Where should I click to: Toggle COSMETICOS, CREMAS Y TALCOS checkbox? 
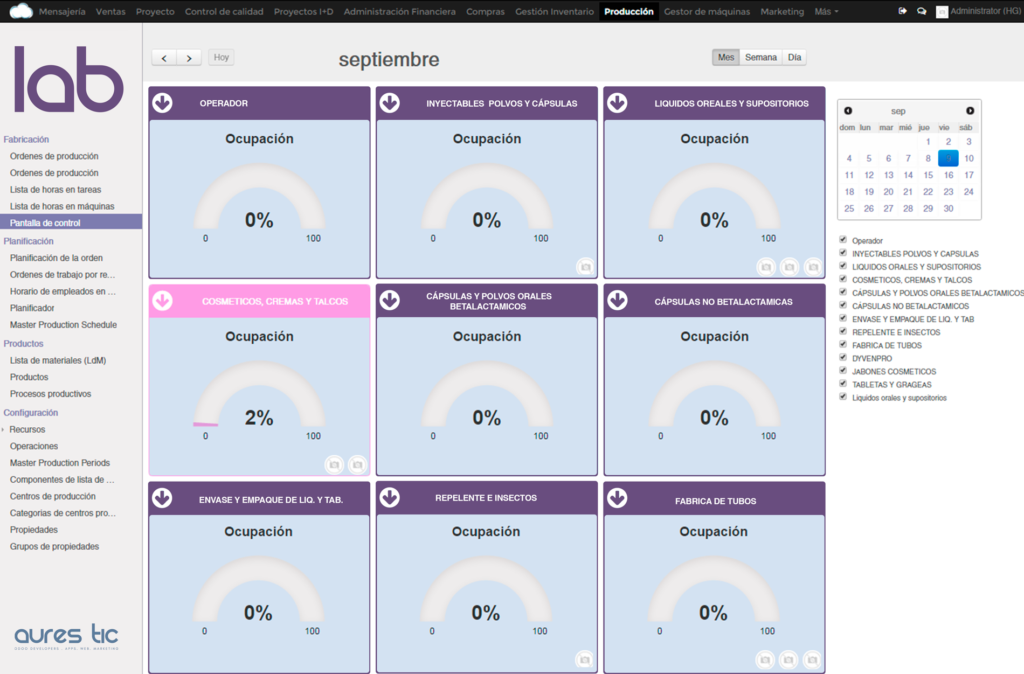click(x=843, y=279)
